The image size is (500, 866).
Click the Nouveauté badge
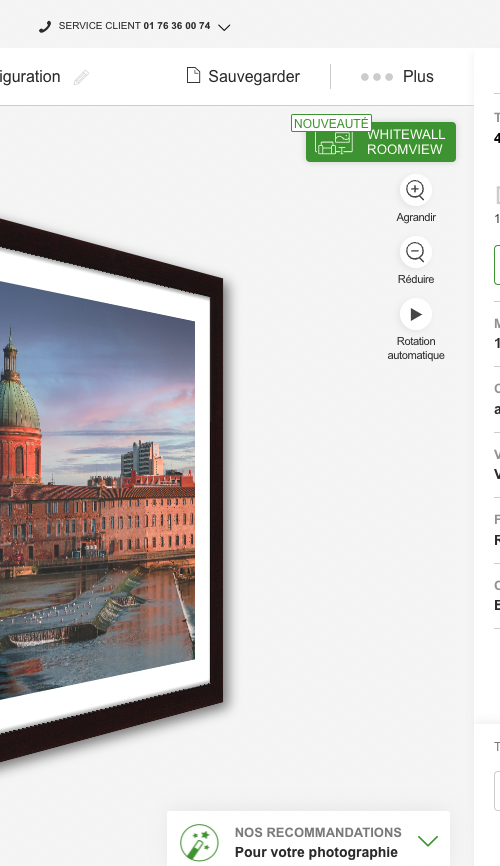pos(331,123)
